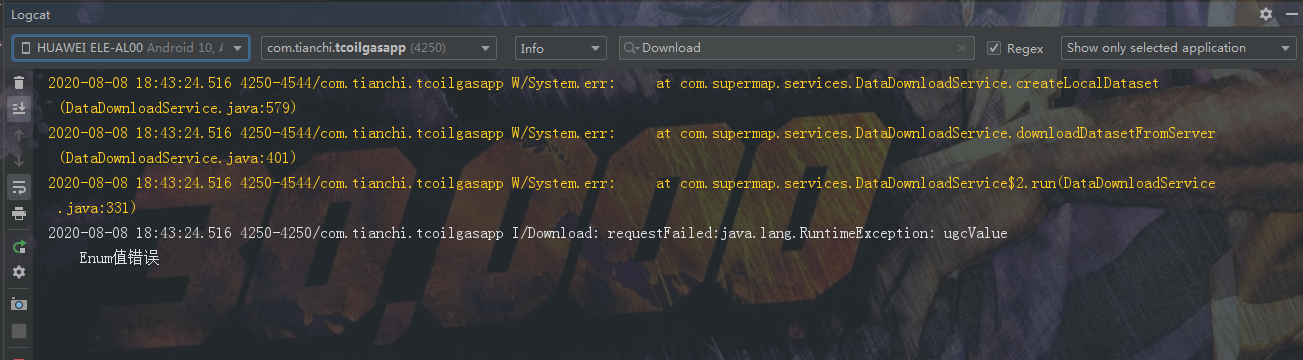Click the downloadDatasetFromServer stack trace line
The image size is (1303, 360).
click(x=631, y=132)
